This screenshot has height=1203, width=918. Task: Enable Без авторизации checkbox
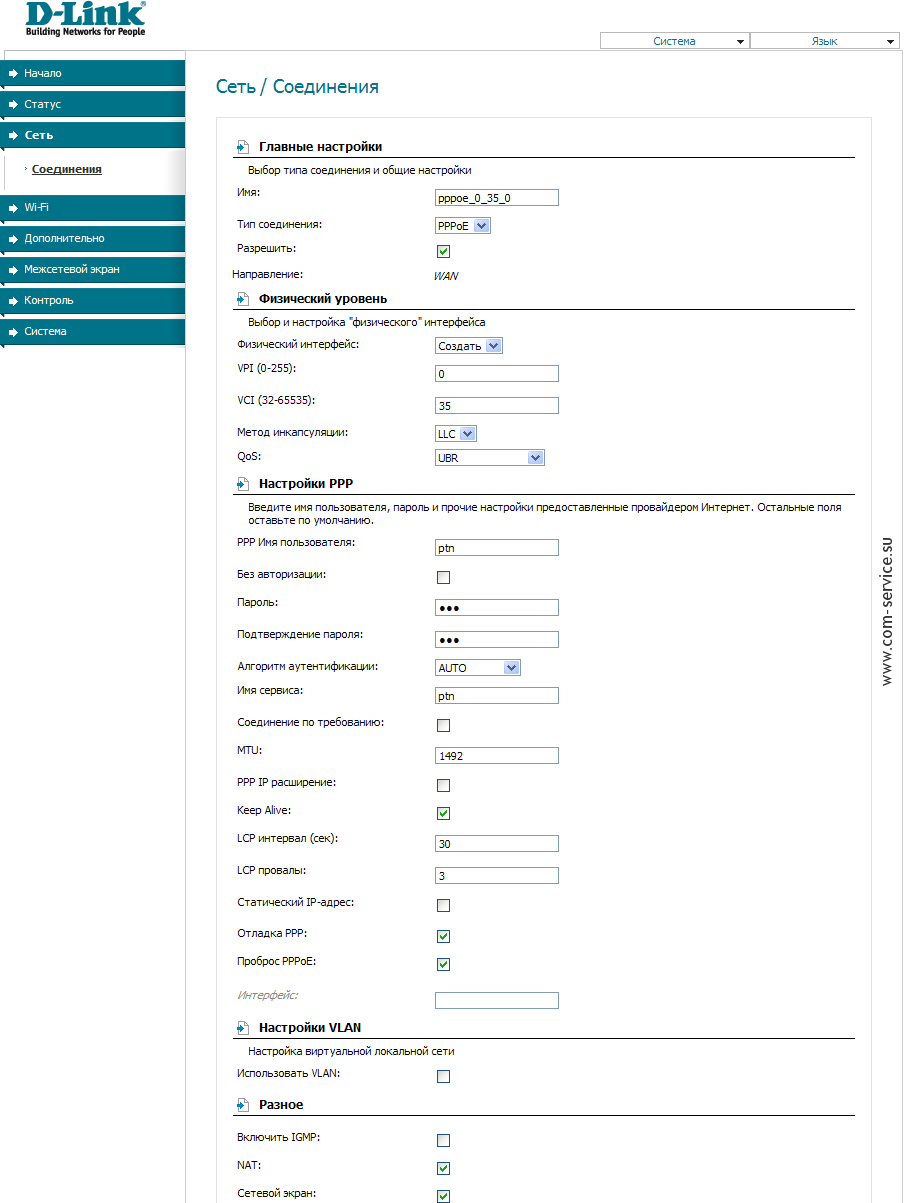point(443,577)
